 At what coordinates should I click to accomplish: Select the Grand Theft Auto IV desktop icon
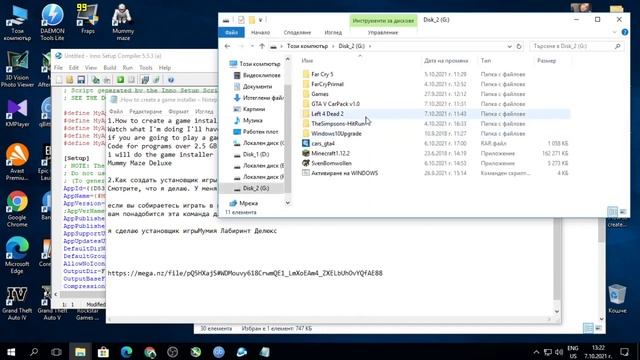pyautogui.click(x=17, y=303)
